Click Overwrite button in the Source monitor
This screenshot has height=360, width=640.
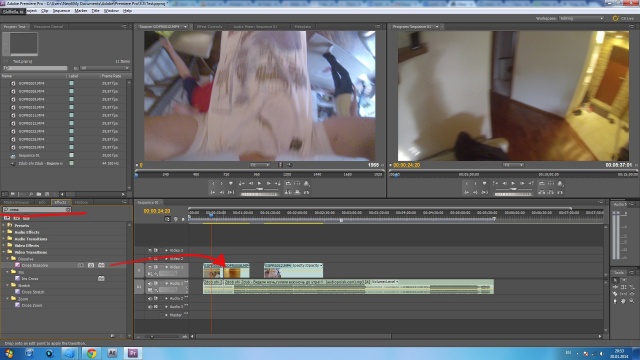pos(297,192)
